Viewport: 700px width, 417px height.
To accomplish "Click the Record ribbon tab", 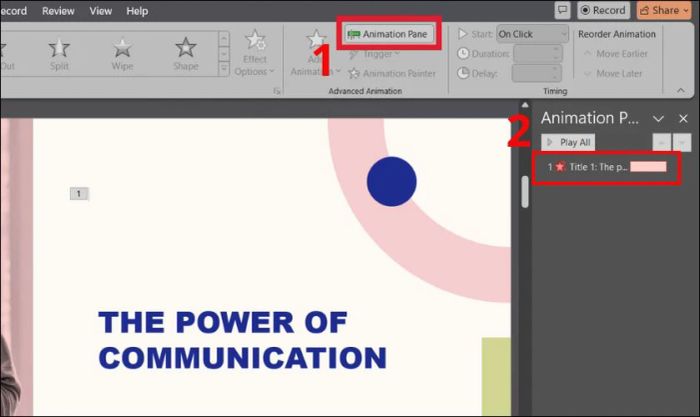I will click(13, 11).
